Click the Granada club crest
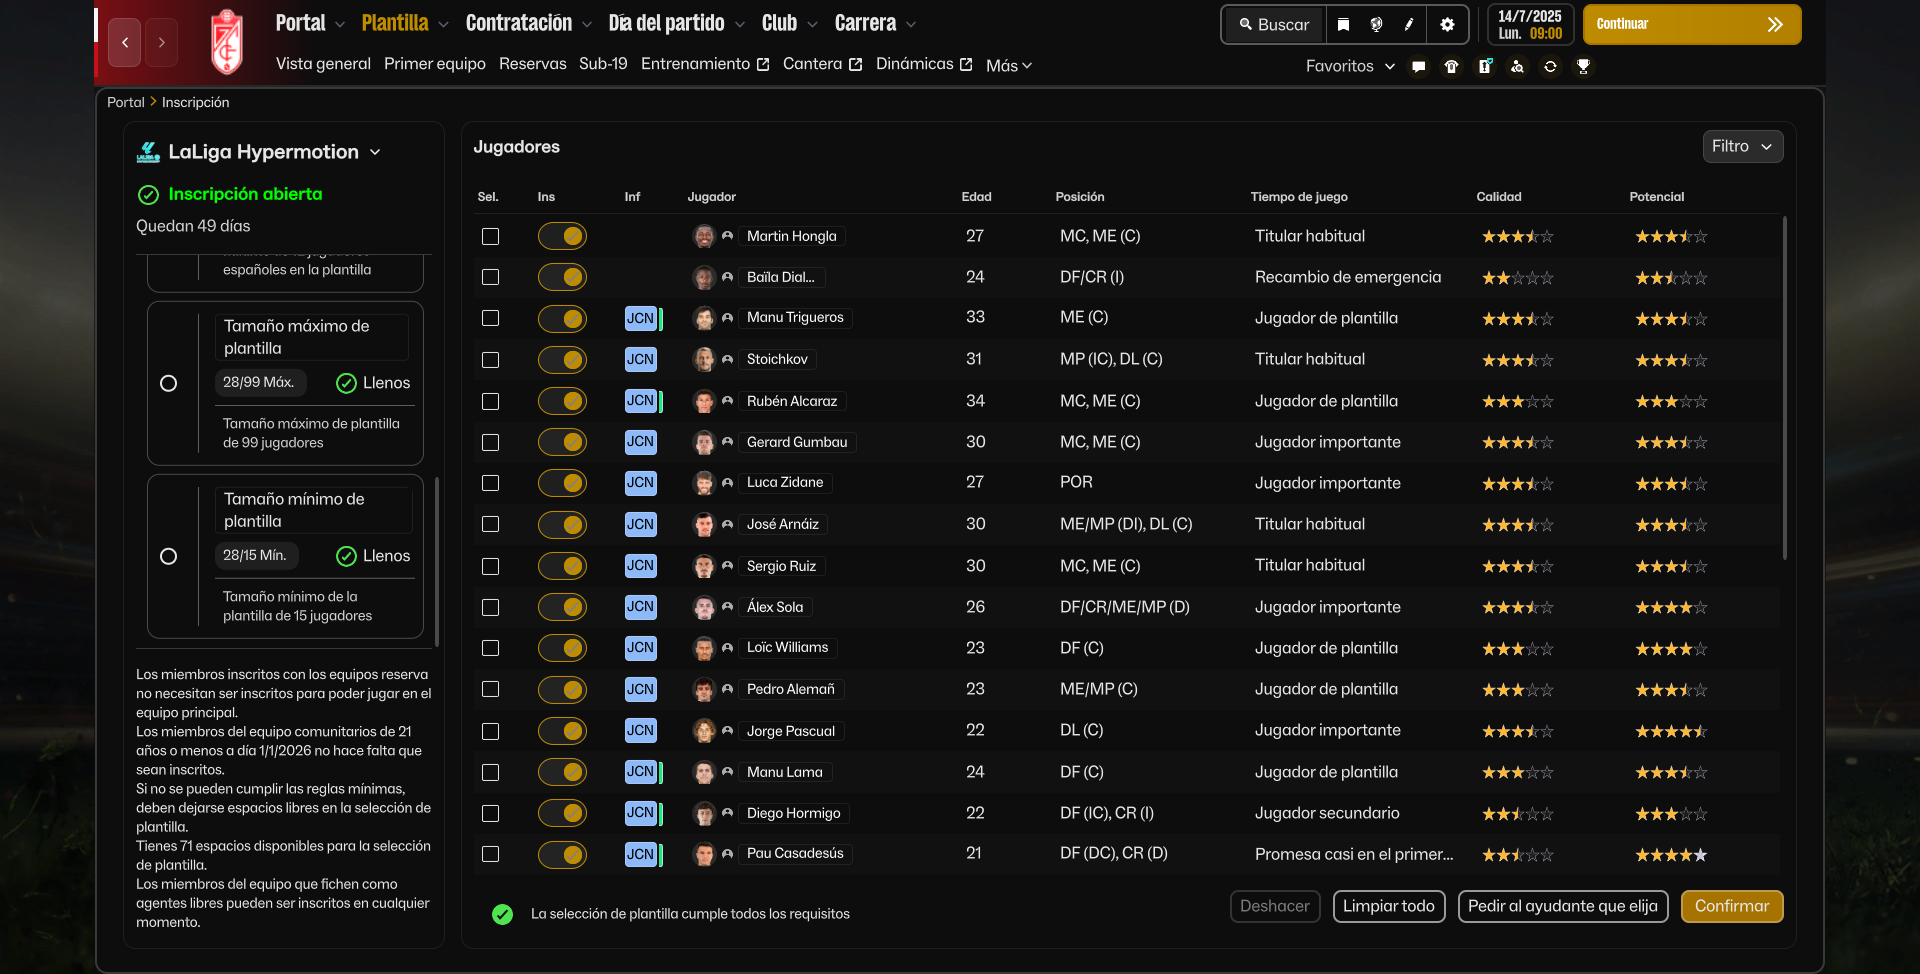The width and height of the screenshot is (1920, 974). pyautogui.click(x=227, y=42)
